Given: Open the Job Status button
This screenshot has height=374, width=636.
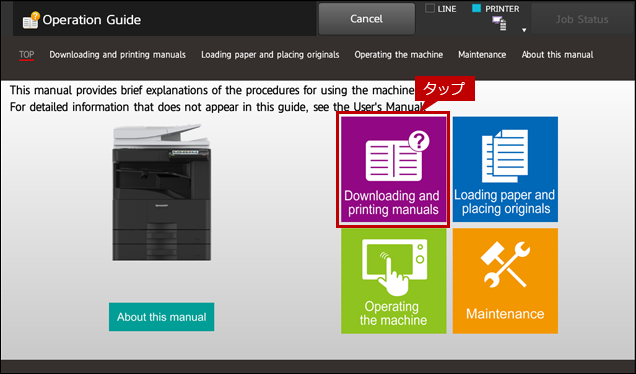Looking at the screenshot, I should click(582, 19).
